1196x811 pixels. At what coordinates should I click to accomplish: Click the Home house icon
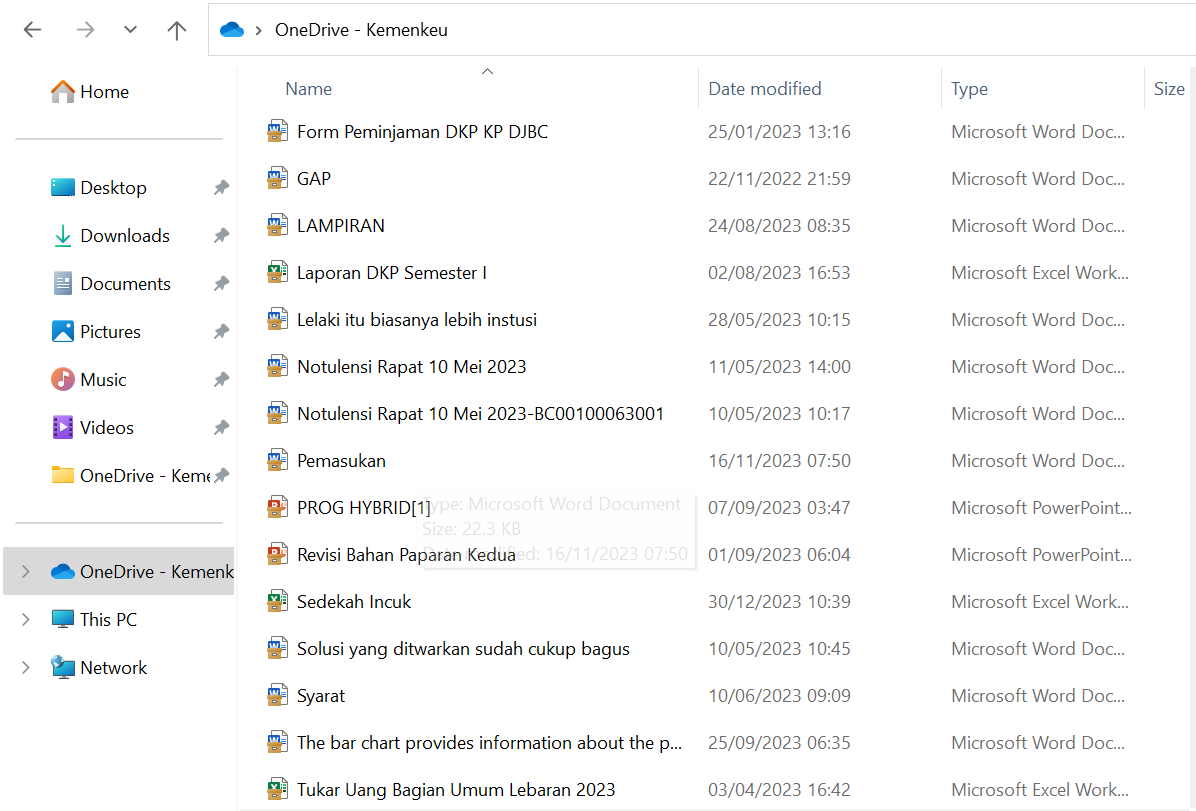63,92
